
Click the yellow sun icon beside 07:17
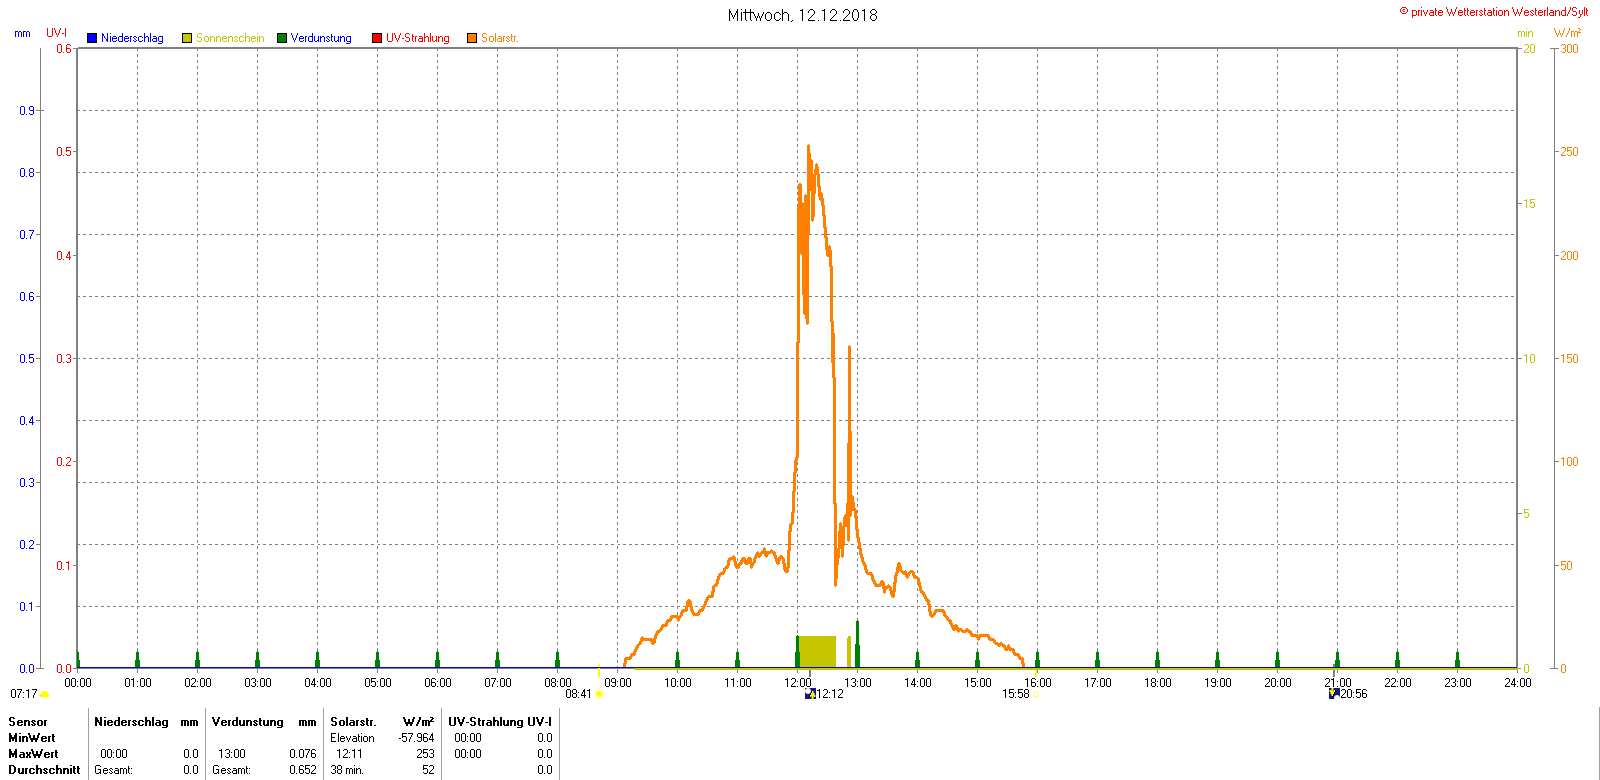(44, 694)
